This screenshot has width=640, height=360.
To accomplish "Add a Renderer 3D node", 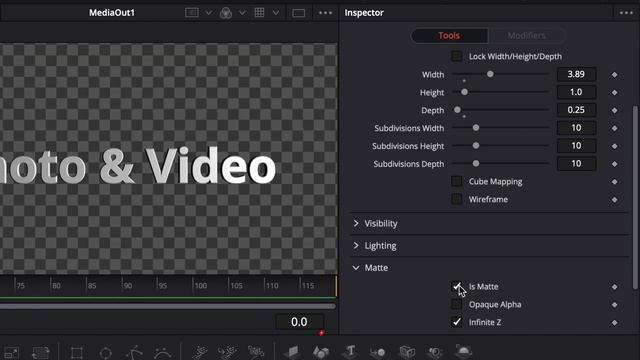I will coord(464,351).
